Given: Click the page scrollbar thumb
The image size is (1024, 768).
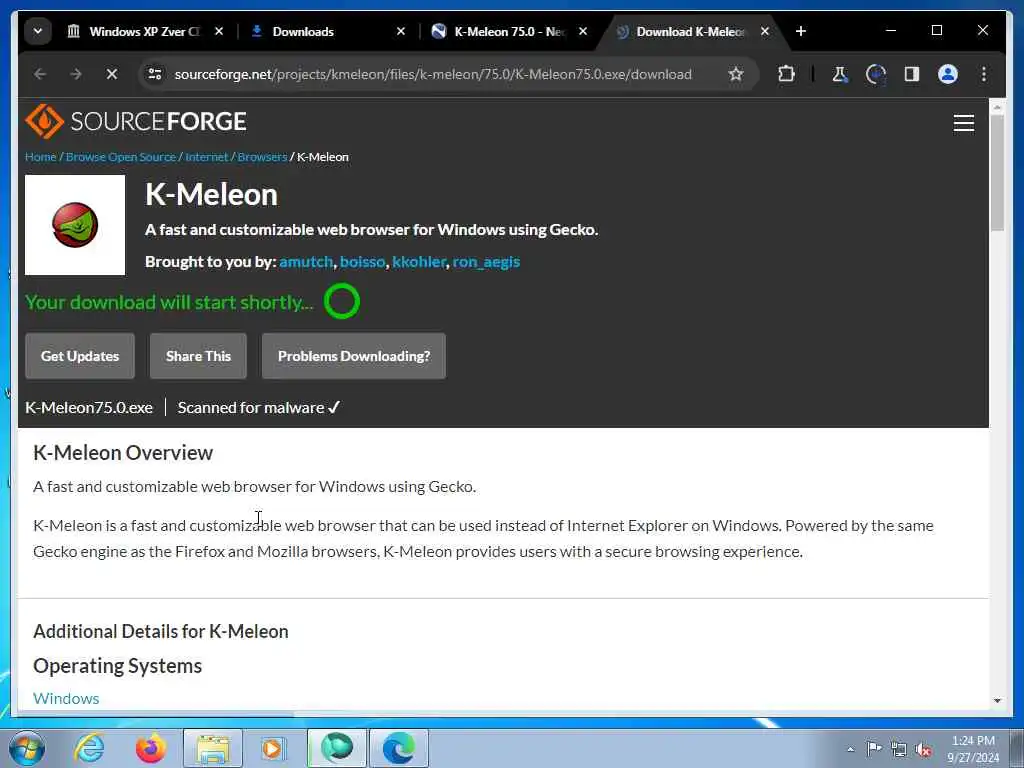Looking at the screenshot, I should point(997,172).
